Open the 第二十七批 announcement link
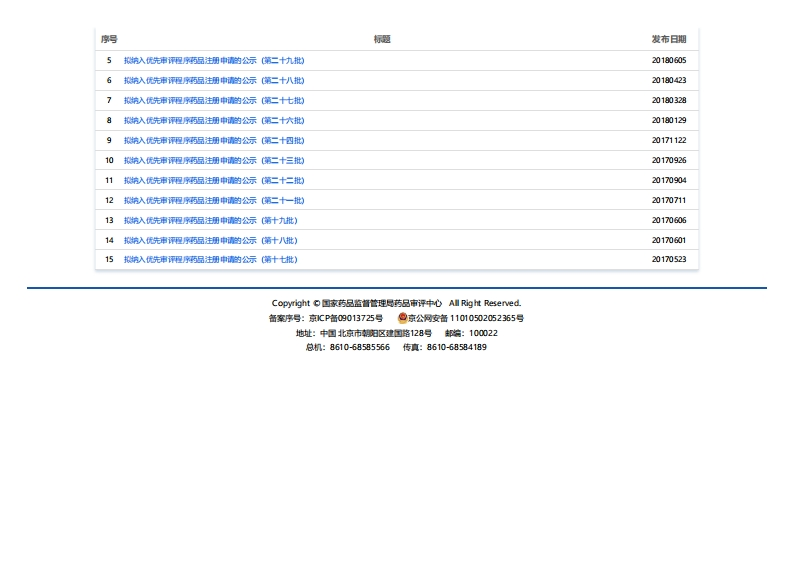This screenshot has width=793, height=561. [x=214, y=101]
